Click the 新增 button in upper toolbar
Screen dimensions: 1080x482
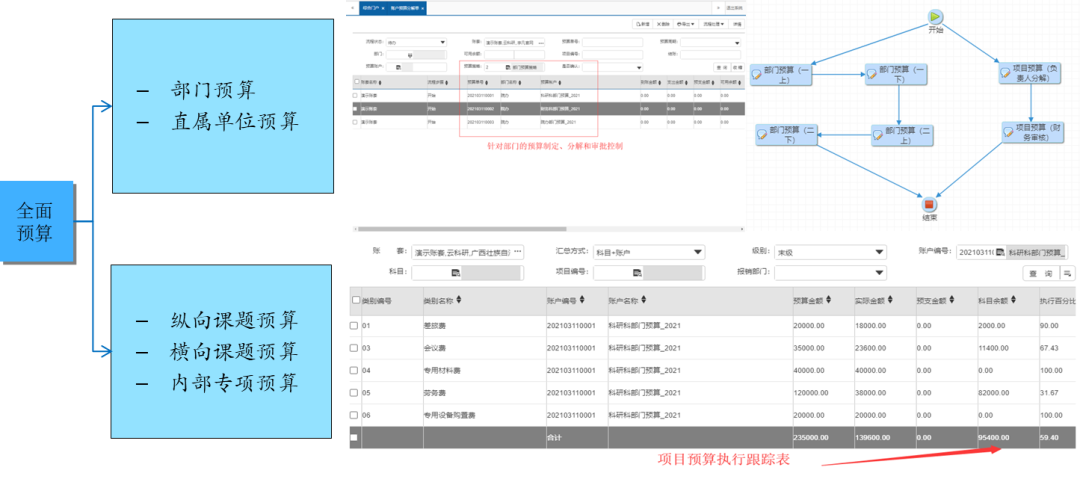[x=643, y=24]
